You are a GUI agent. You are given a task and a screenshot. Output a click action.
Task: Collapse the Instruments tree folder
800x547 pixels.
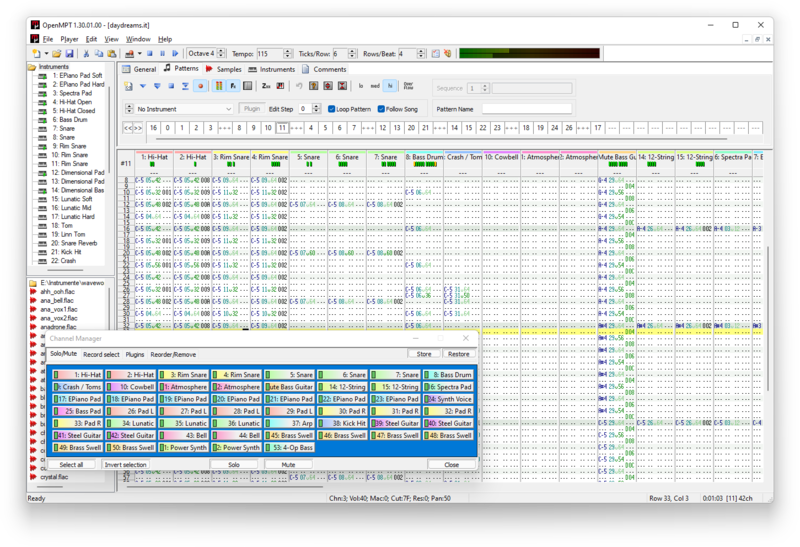click(x=31, y=67)
